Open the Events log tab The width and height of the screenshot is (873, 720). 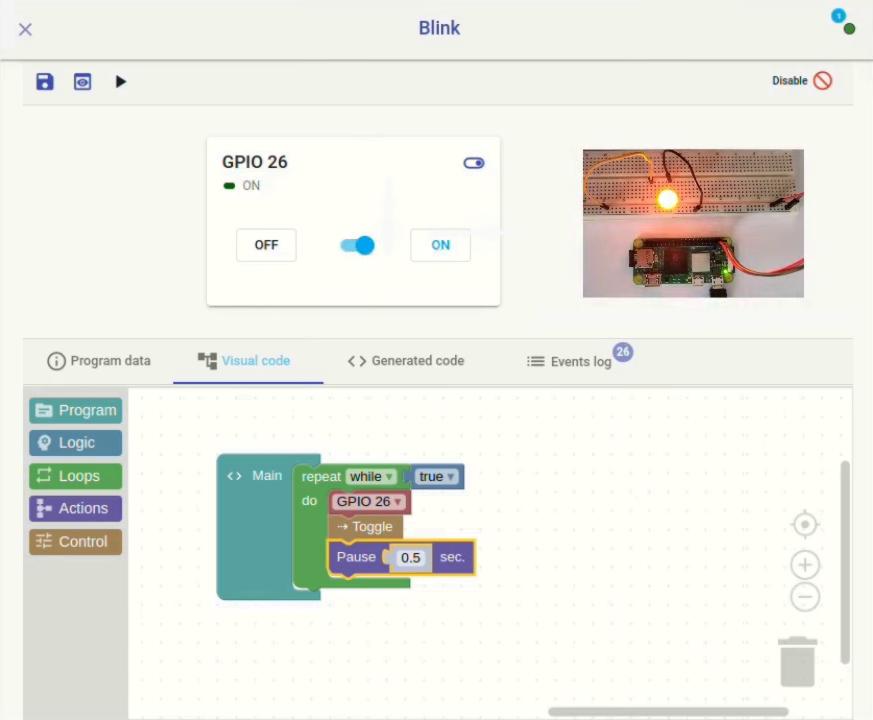(580, 361)
